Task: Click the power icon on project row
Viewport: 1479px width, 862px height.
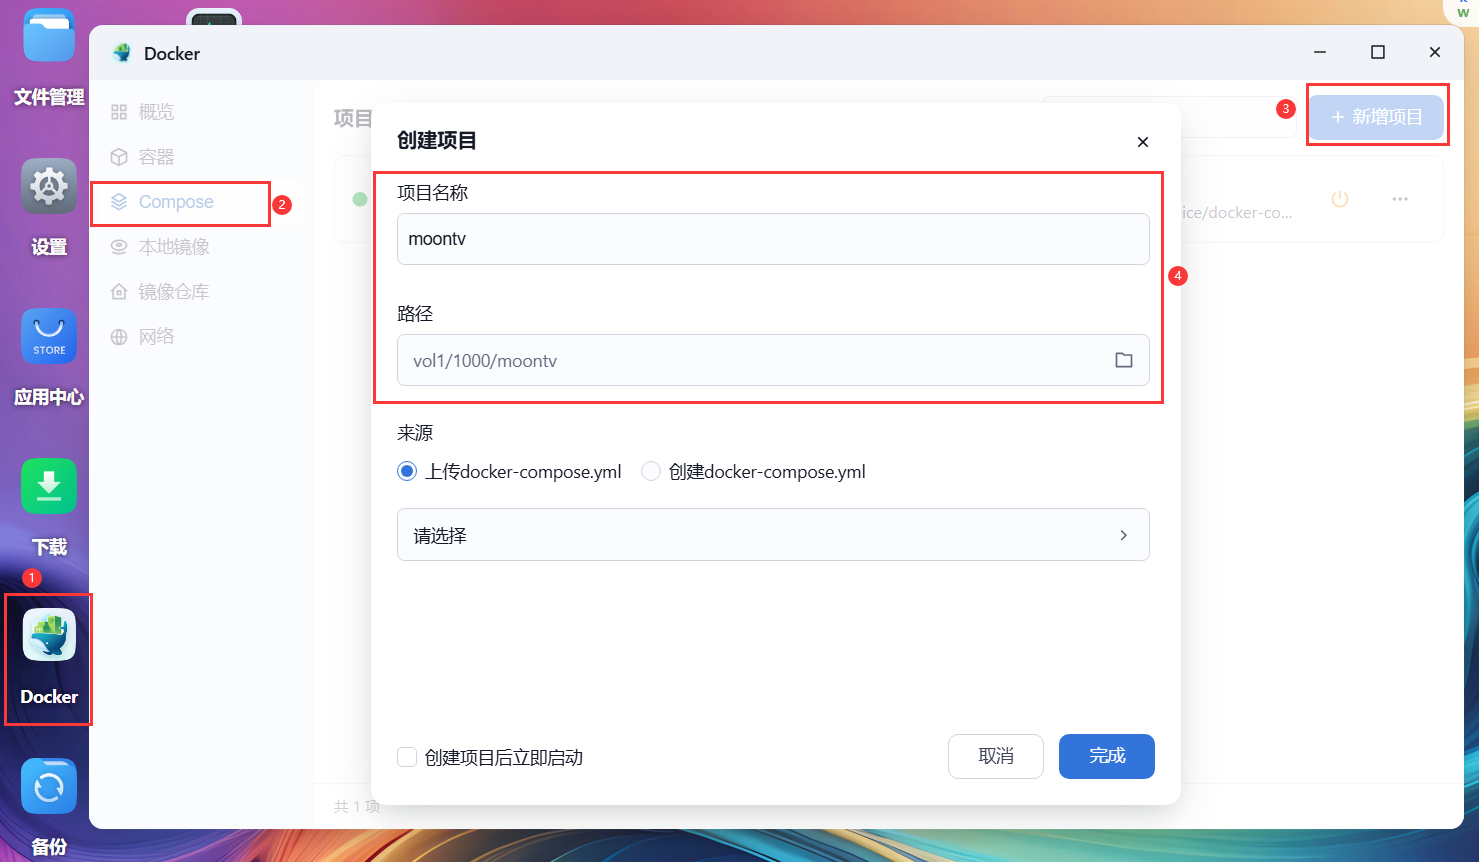Action: (1340, 199)
